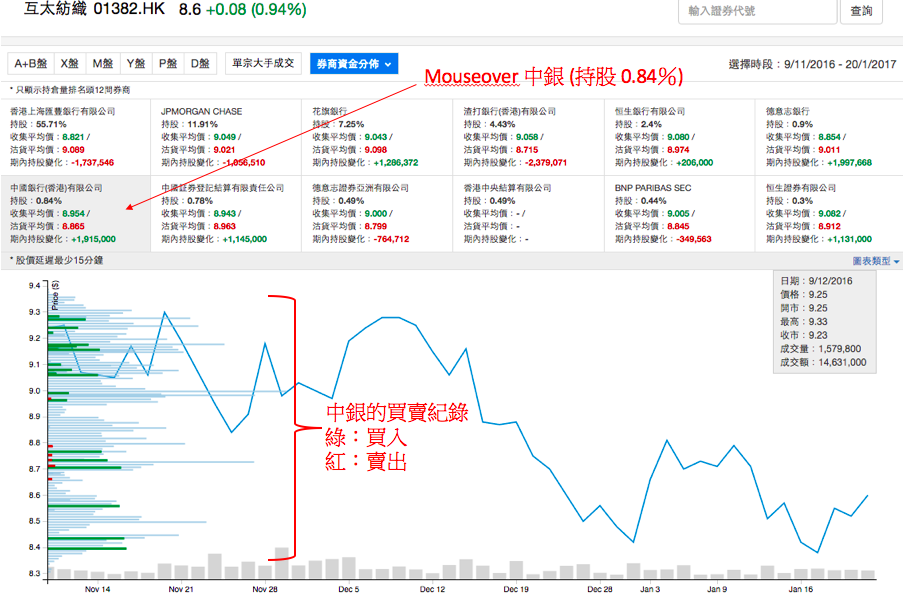Click the 查詢 search button

(861, 11)
